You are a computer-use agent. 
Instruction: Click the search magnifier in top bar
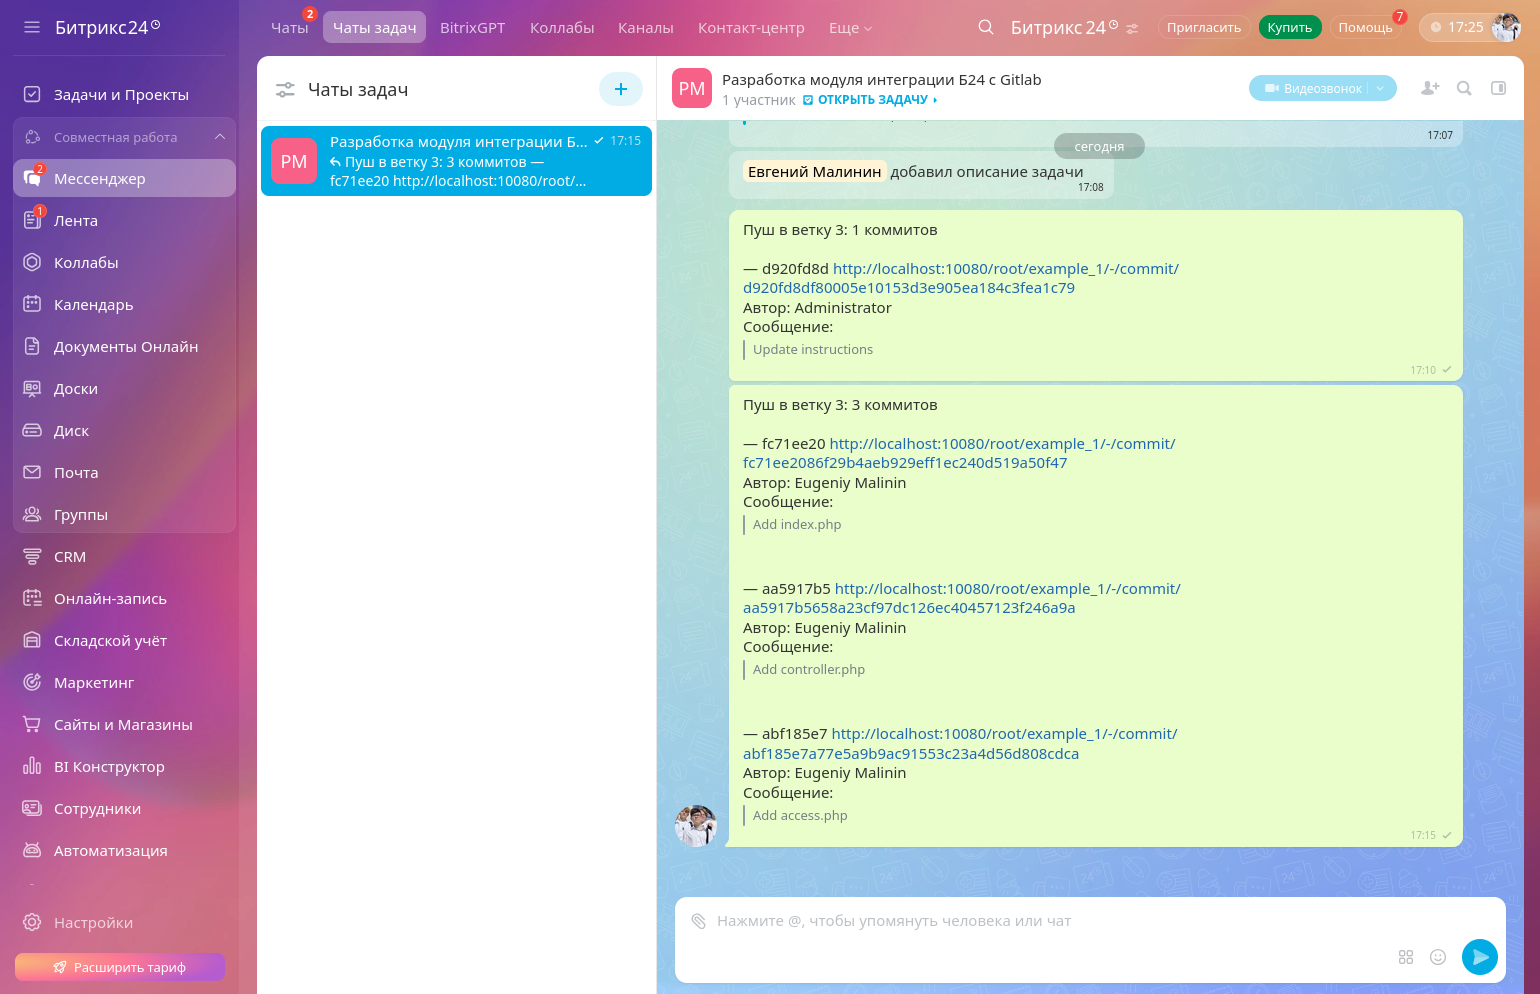986,27
